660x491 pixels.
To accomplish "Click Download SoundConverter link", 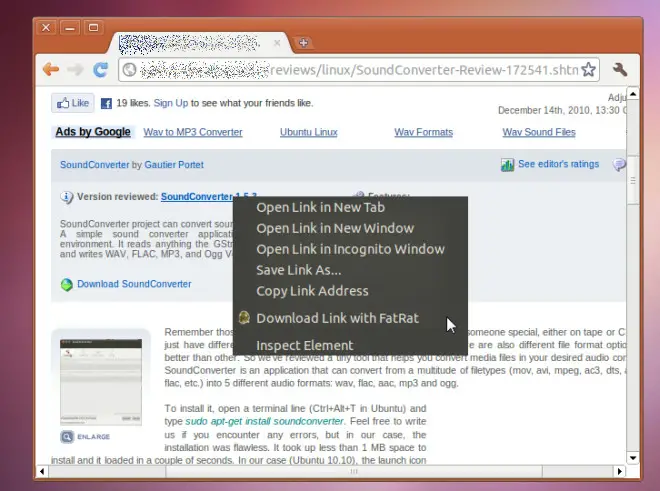I will tap(134, 284).
